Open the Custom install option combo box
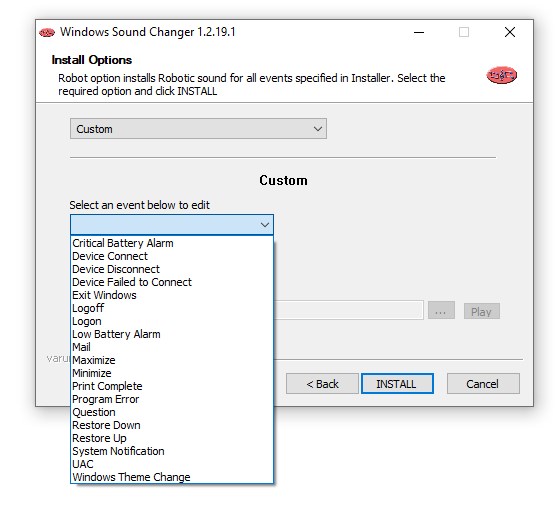Screen dimensions: 557x511 (198, 129)
